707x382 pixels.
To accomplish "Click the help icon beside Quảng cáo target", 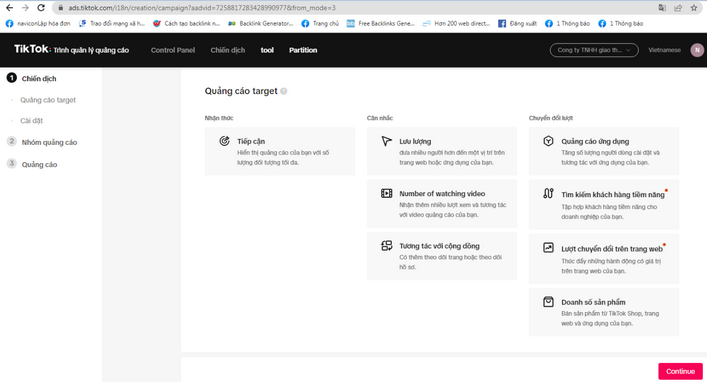I will pos(284,91).
